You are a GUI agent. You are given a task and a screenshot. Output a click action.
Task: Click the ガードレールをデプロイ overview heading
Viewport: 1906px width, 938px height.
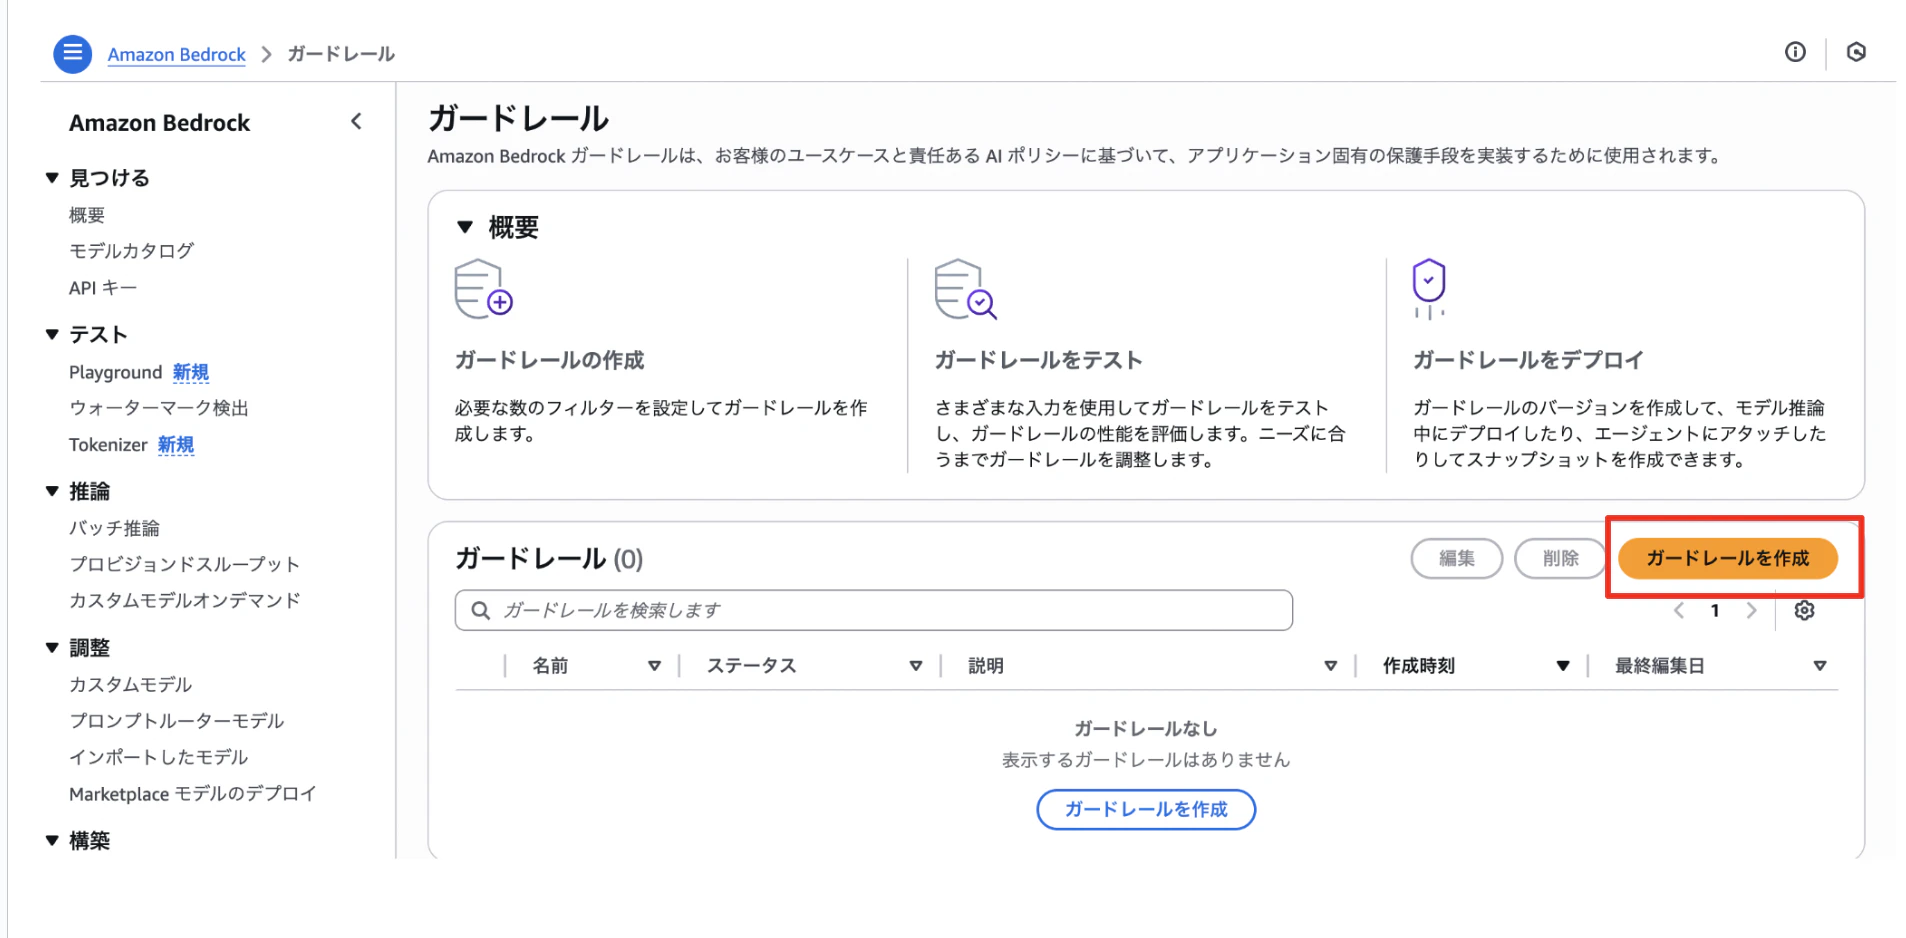tap(1528, 360)
